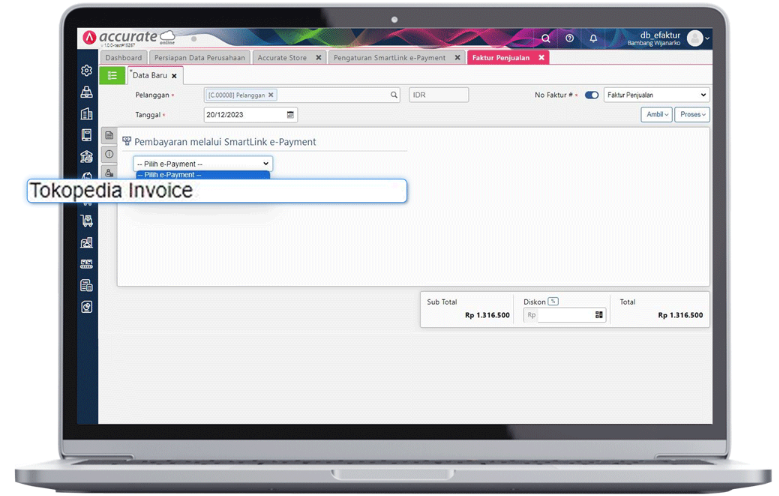Click the db_efaktur account name
The width and height of the screenshot is (779, 496).
[660, 35]
